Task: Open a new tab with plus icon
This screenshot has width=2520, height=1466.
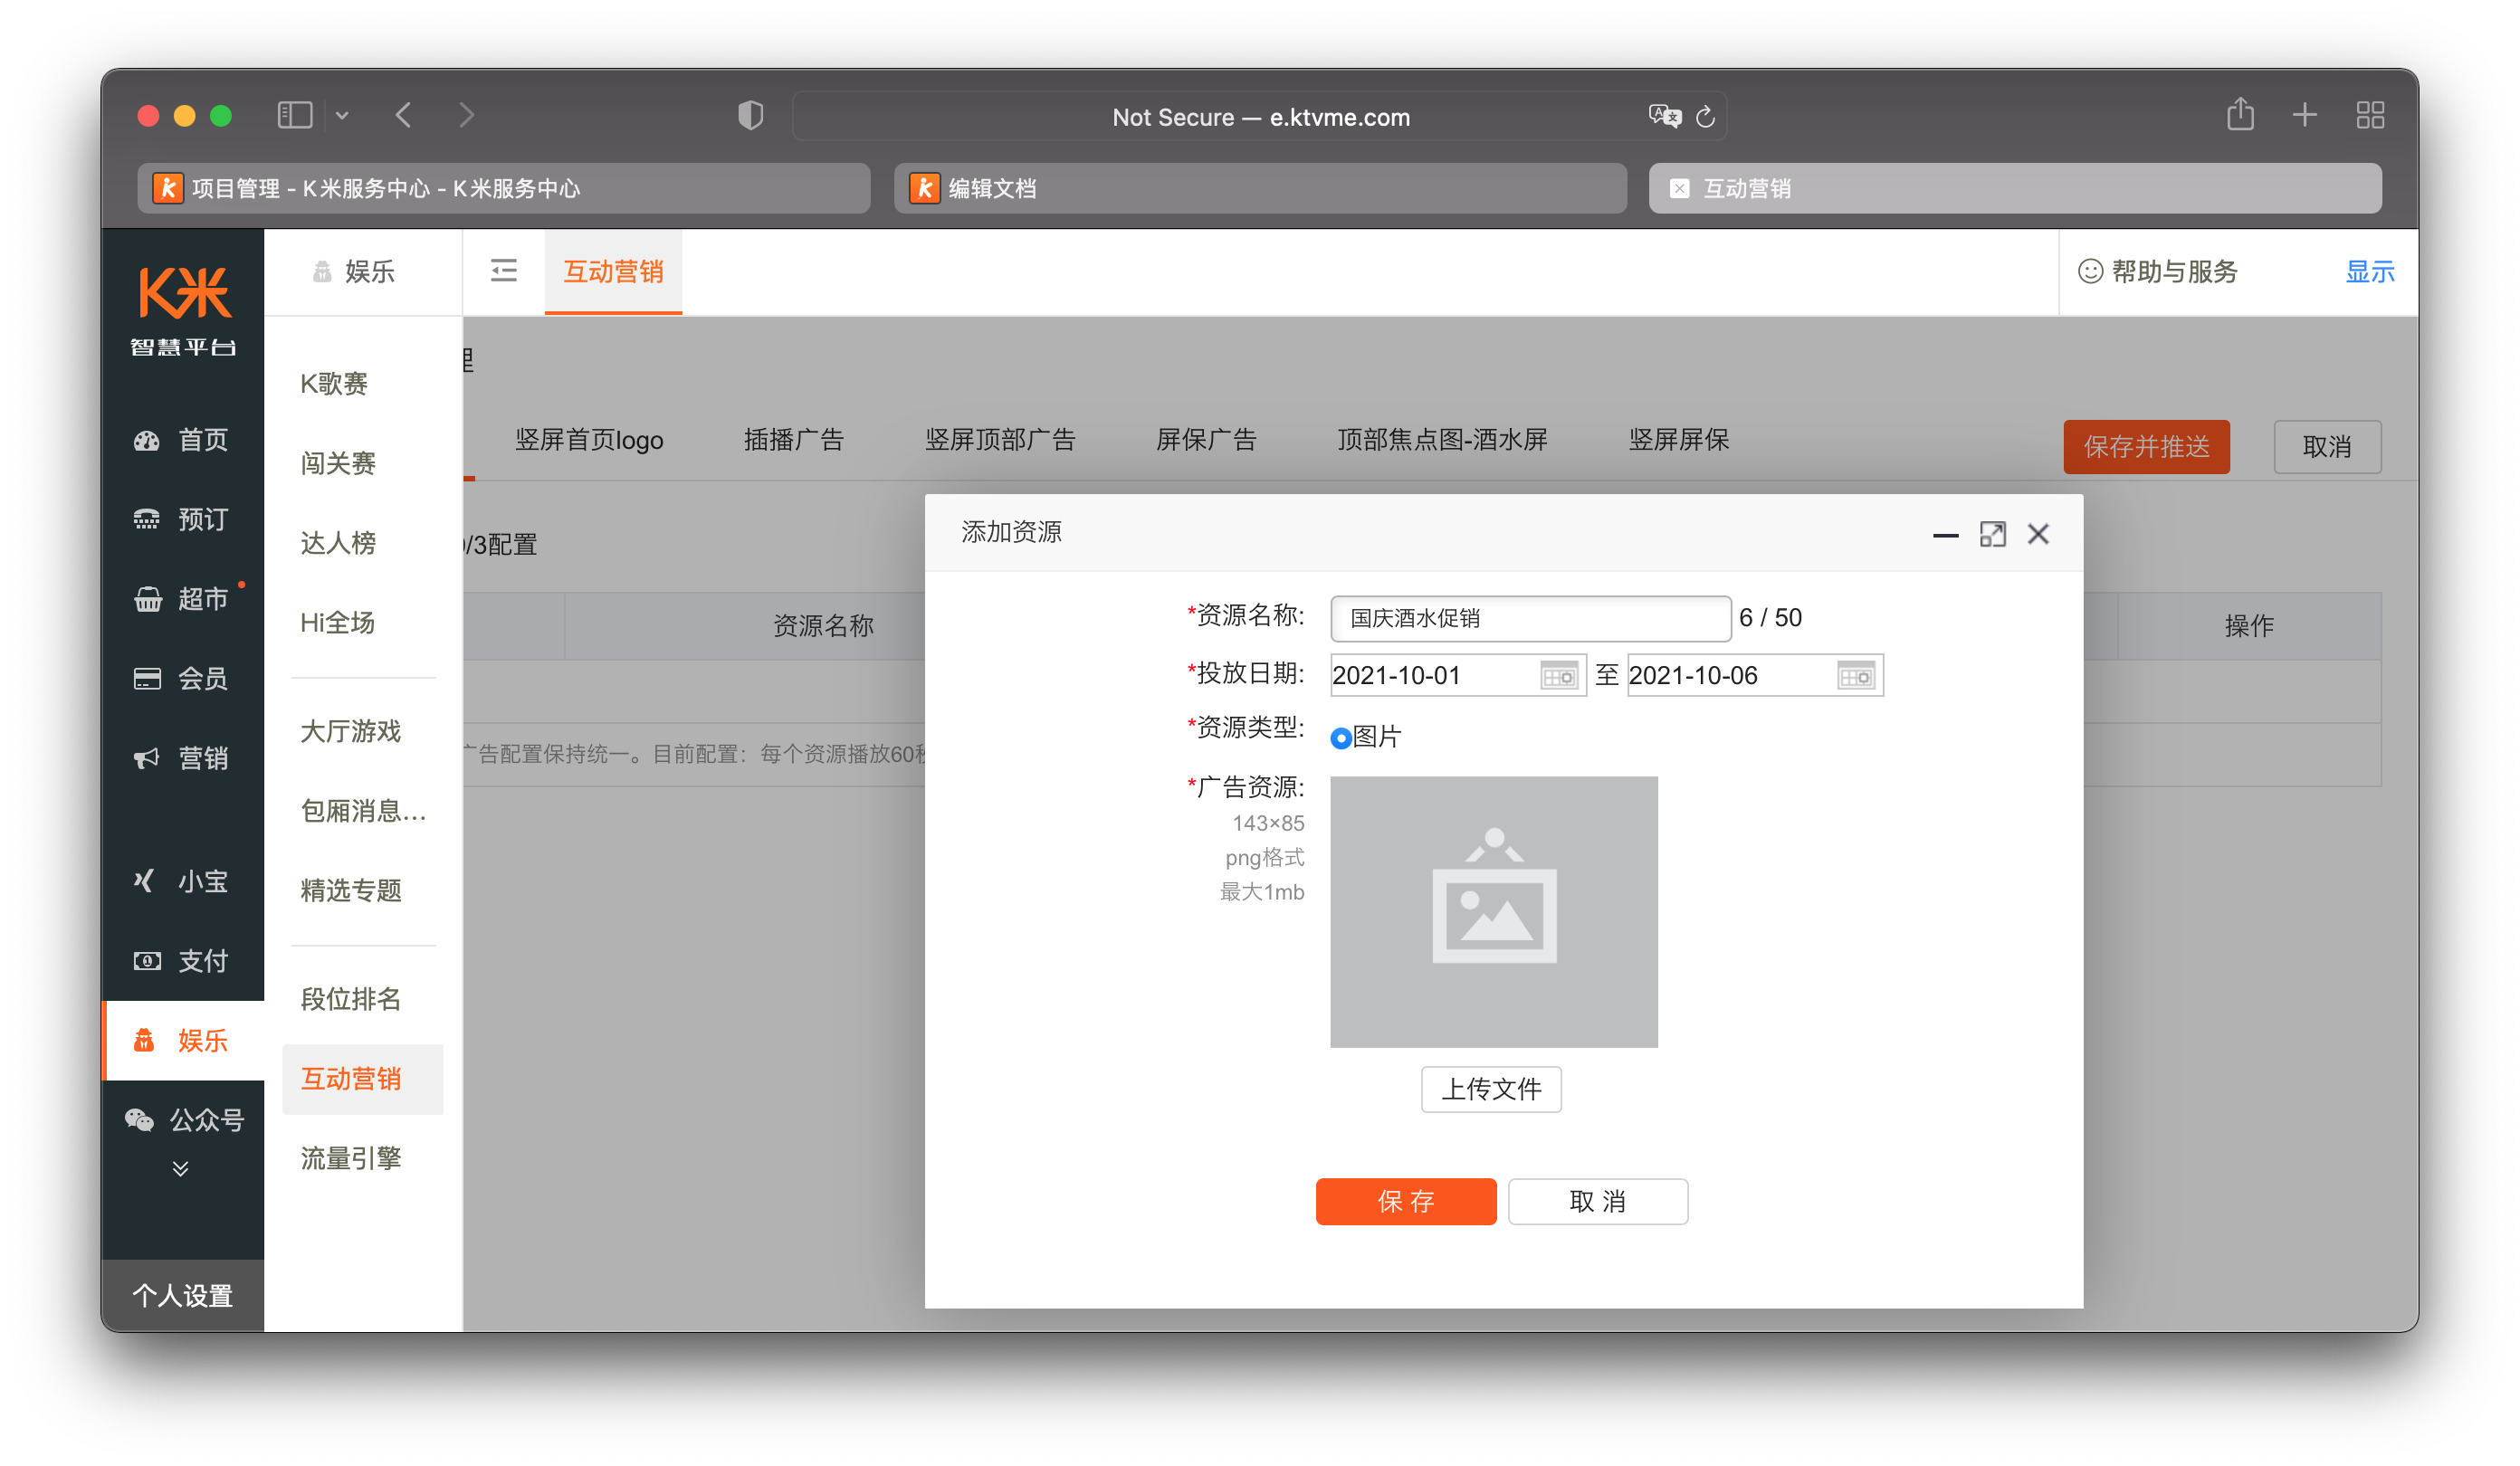Action: pyautogui.click(x=2304, y=116)
